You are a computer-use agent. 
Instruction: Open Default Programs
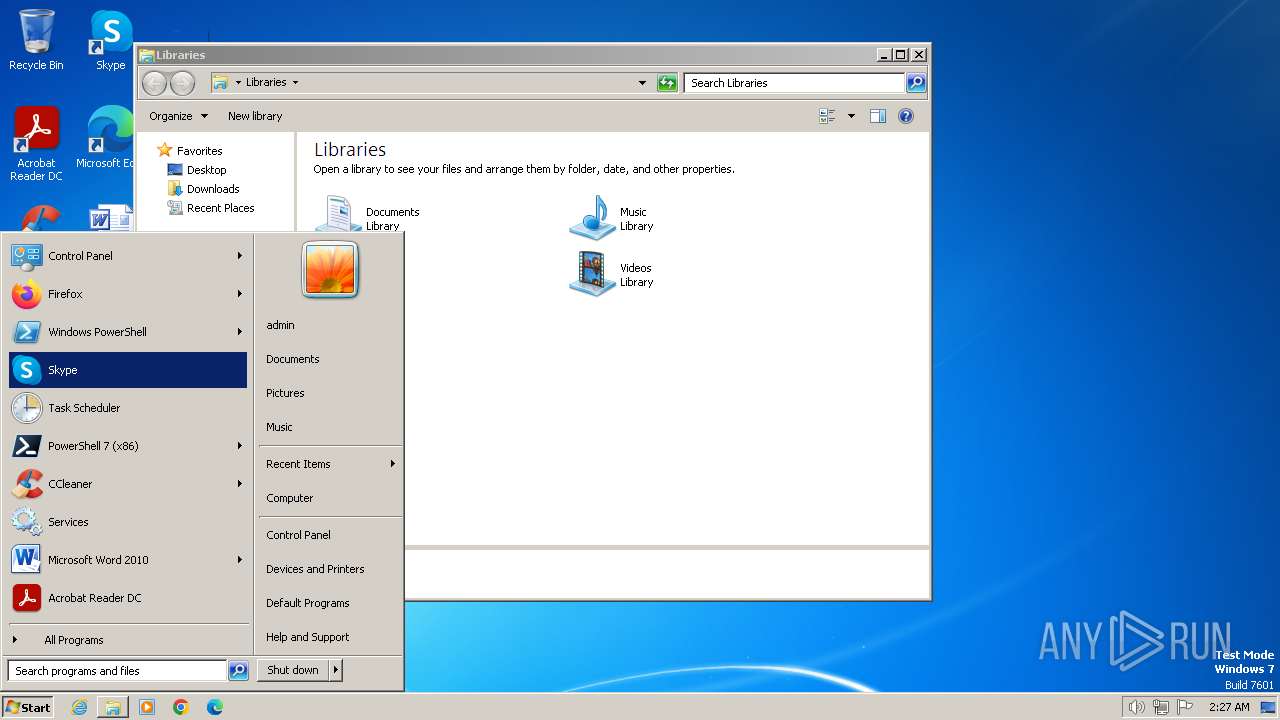pos(307,603)
